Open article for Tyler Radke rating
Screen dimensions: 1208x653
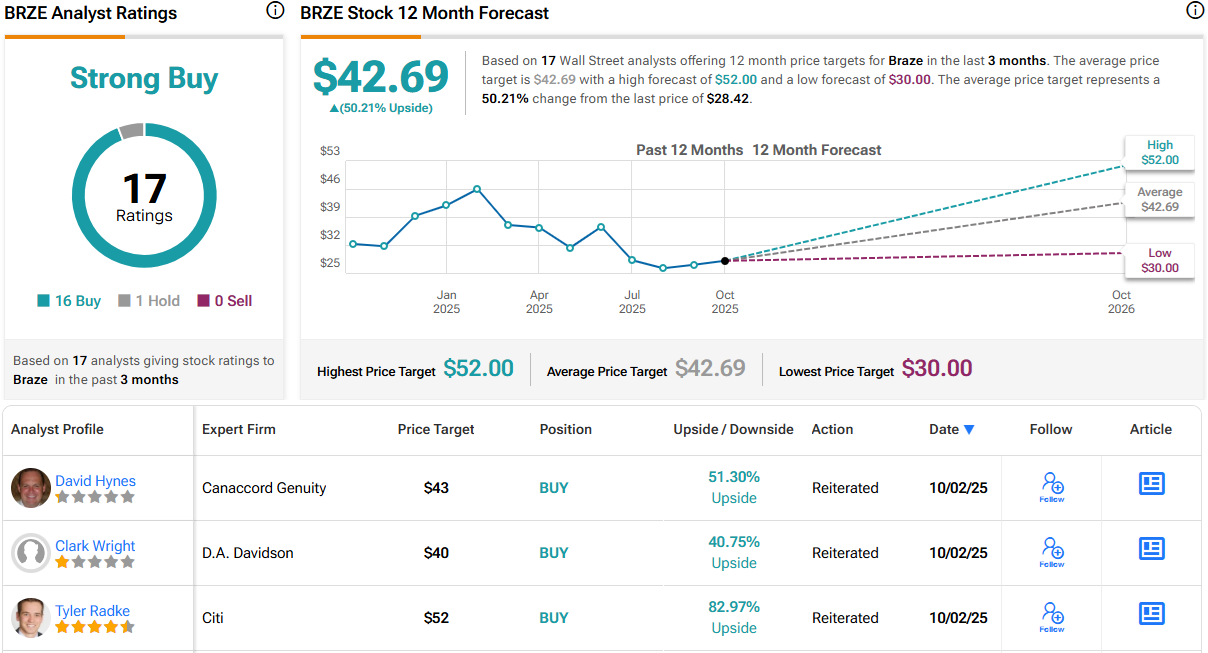(x=1152, y=614)
